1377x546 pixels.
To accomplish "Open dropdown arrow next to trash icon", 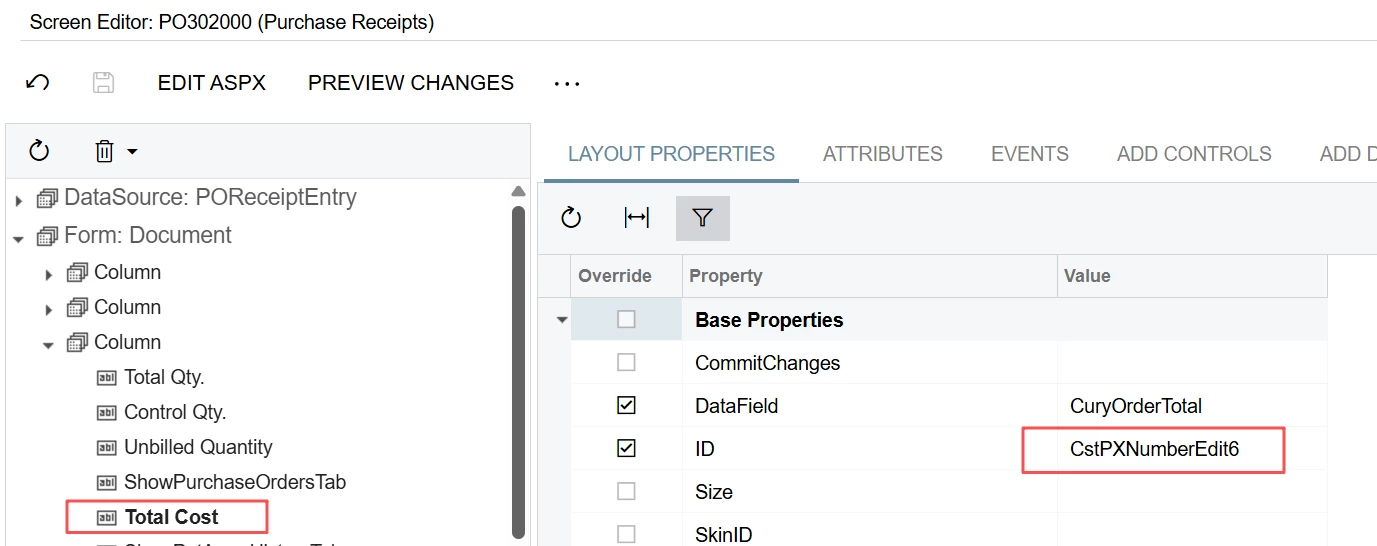I will coord(132,152).
